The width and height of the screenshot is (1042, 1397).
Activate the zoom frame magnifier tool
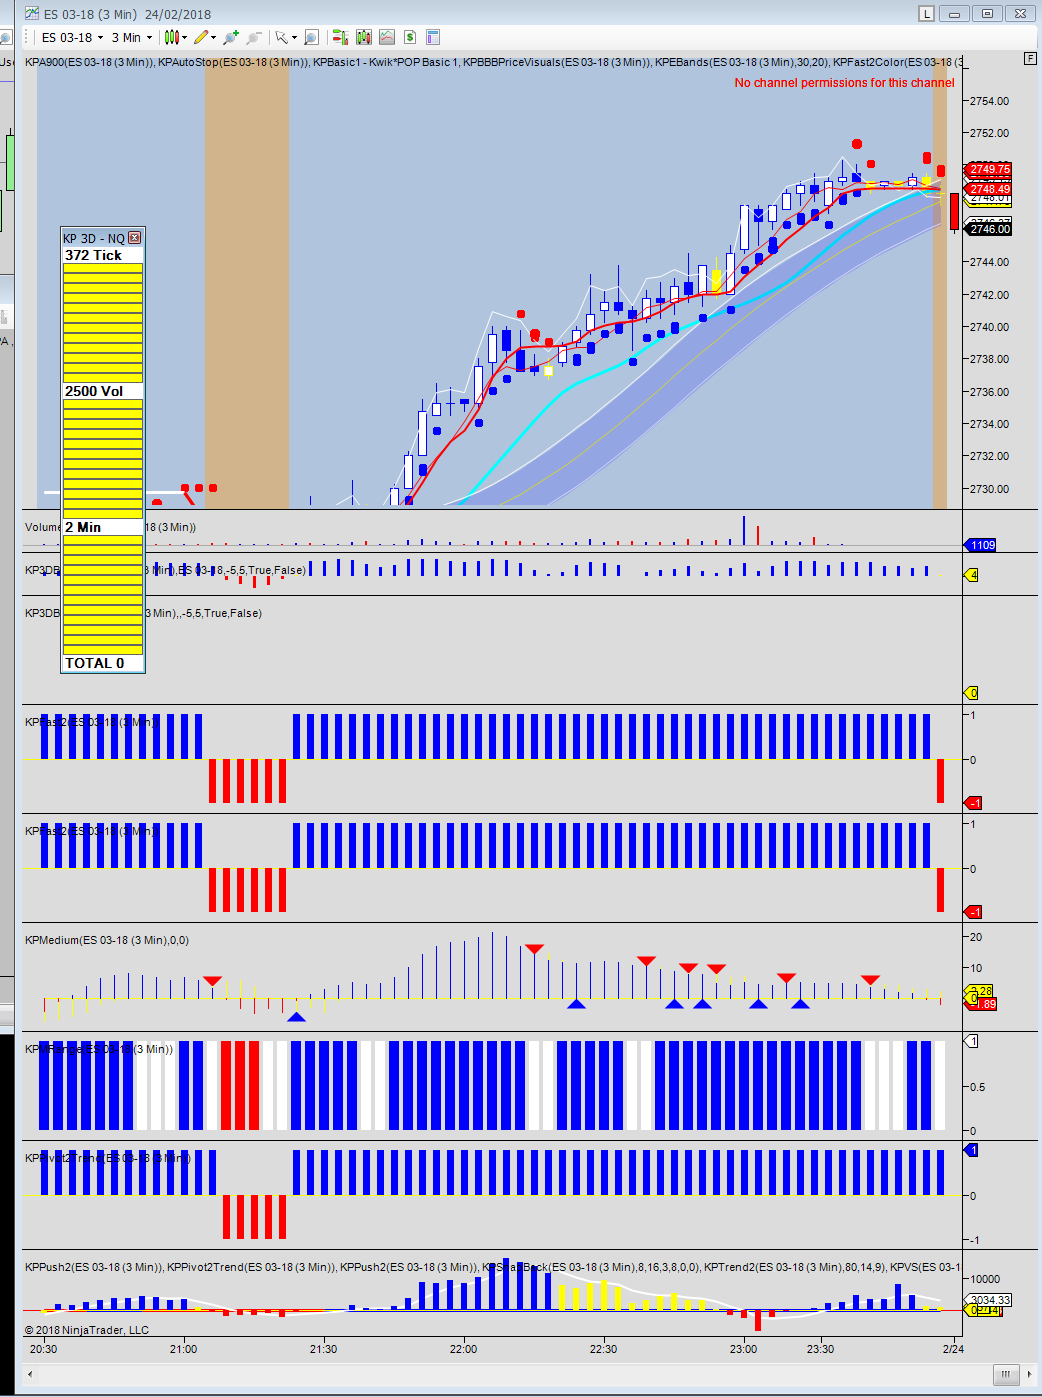pos(311,37)
